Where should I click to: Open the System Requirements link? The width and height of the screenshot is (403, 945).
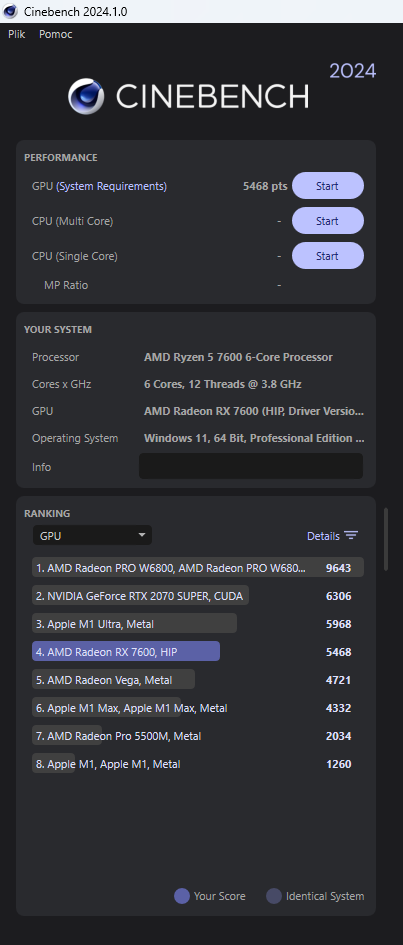point(111,186)
